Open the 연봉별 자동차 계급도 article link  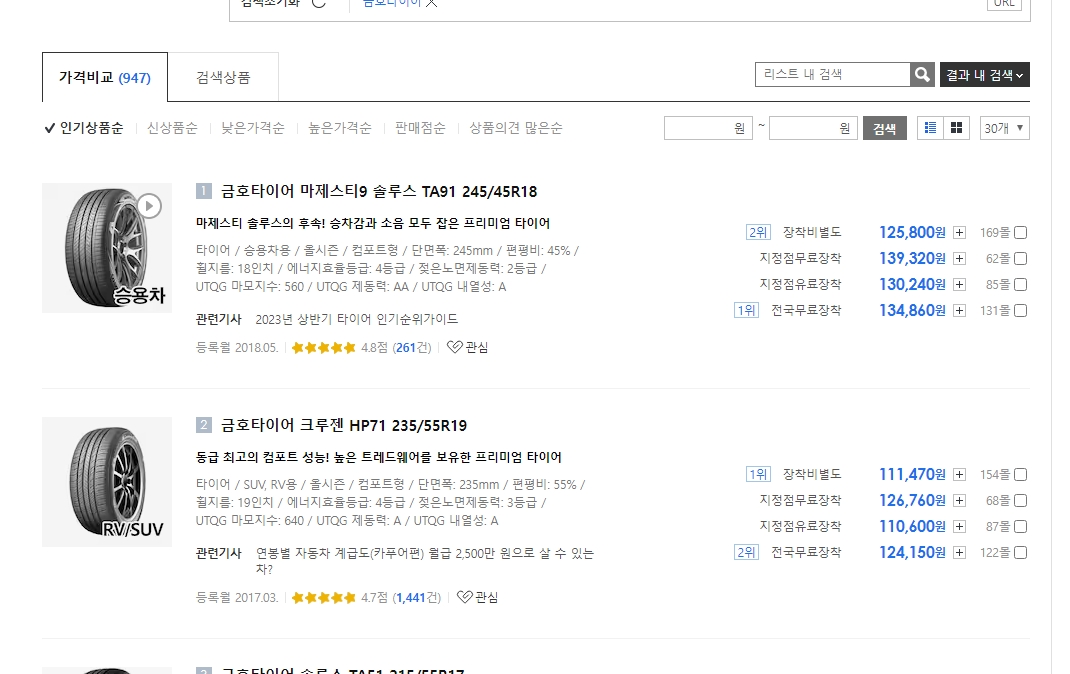pyautogui.click(x=424, y=561)
